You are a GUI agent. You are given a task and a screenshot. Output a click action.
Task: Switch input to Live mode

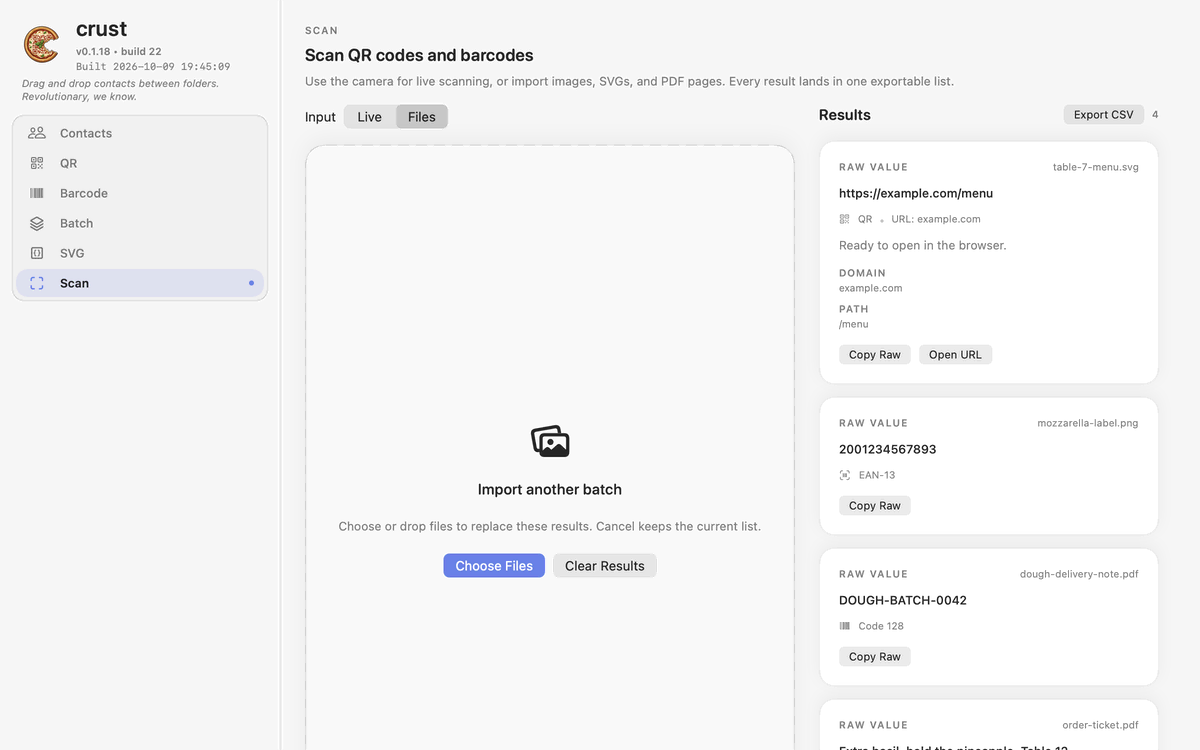(370, 117)
